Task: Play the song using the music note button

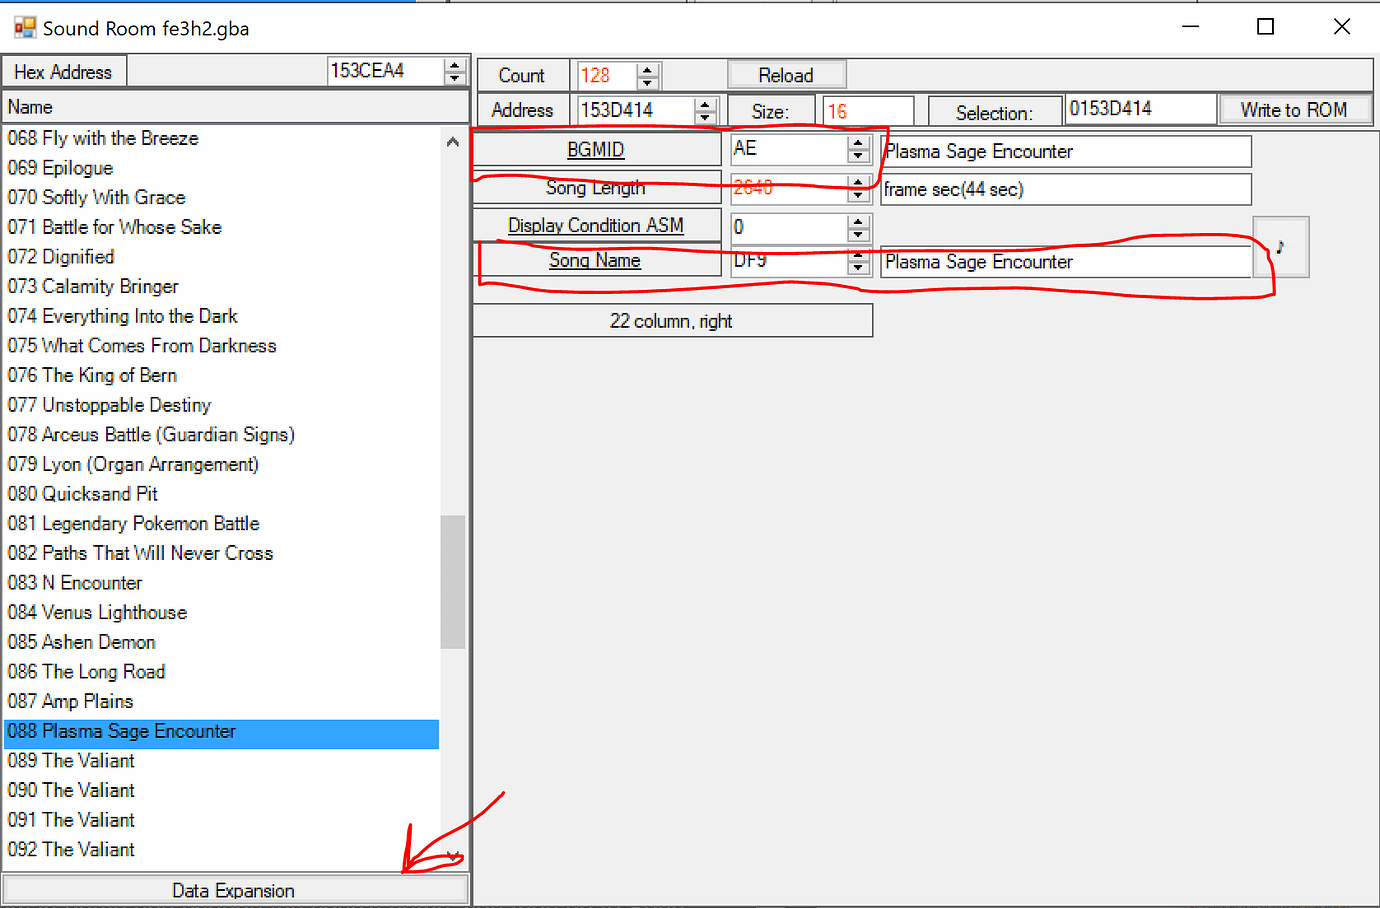Action: point(1281,247)
